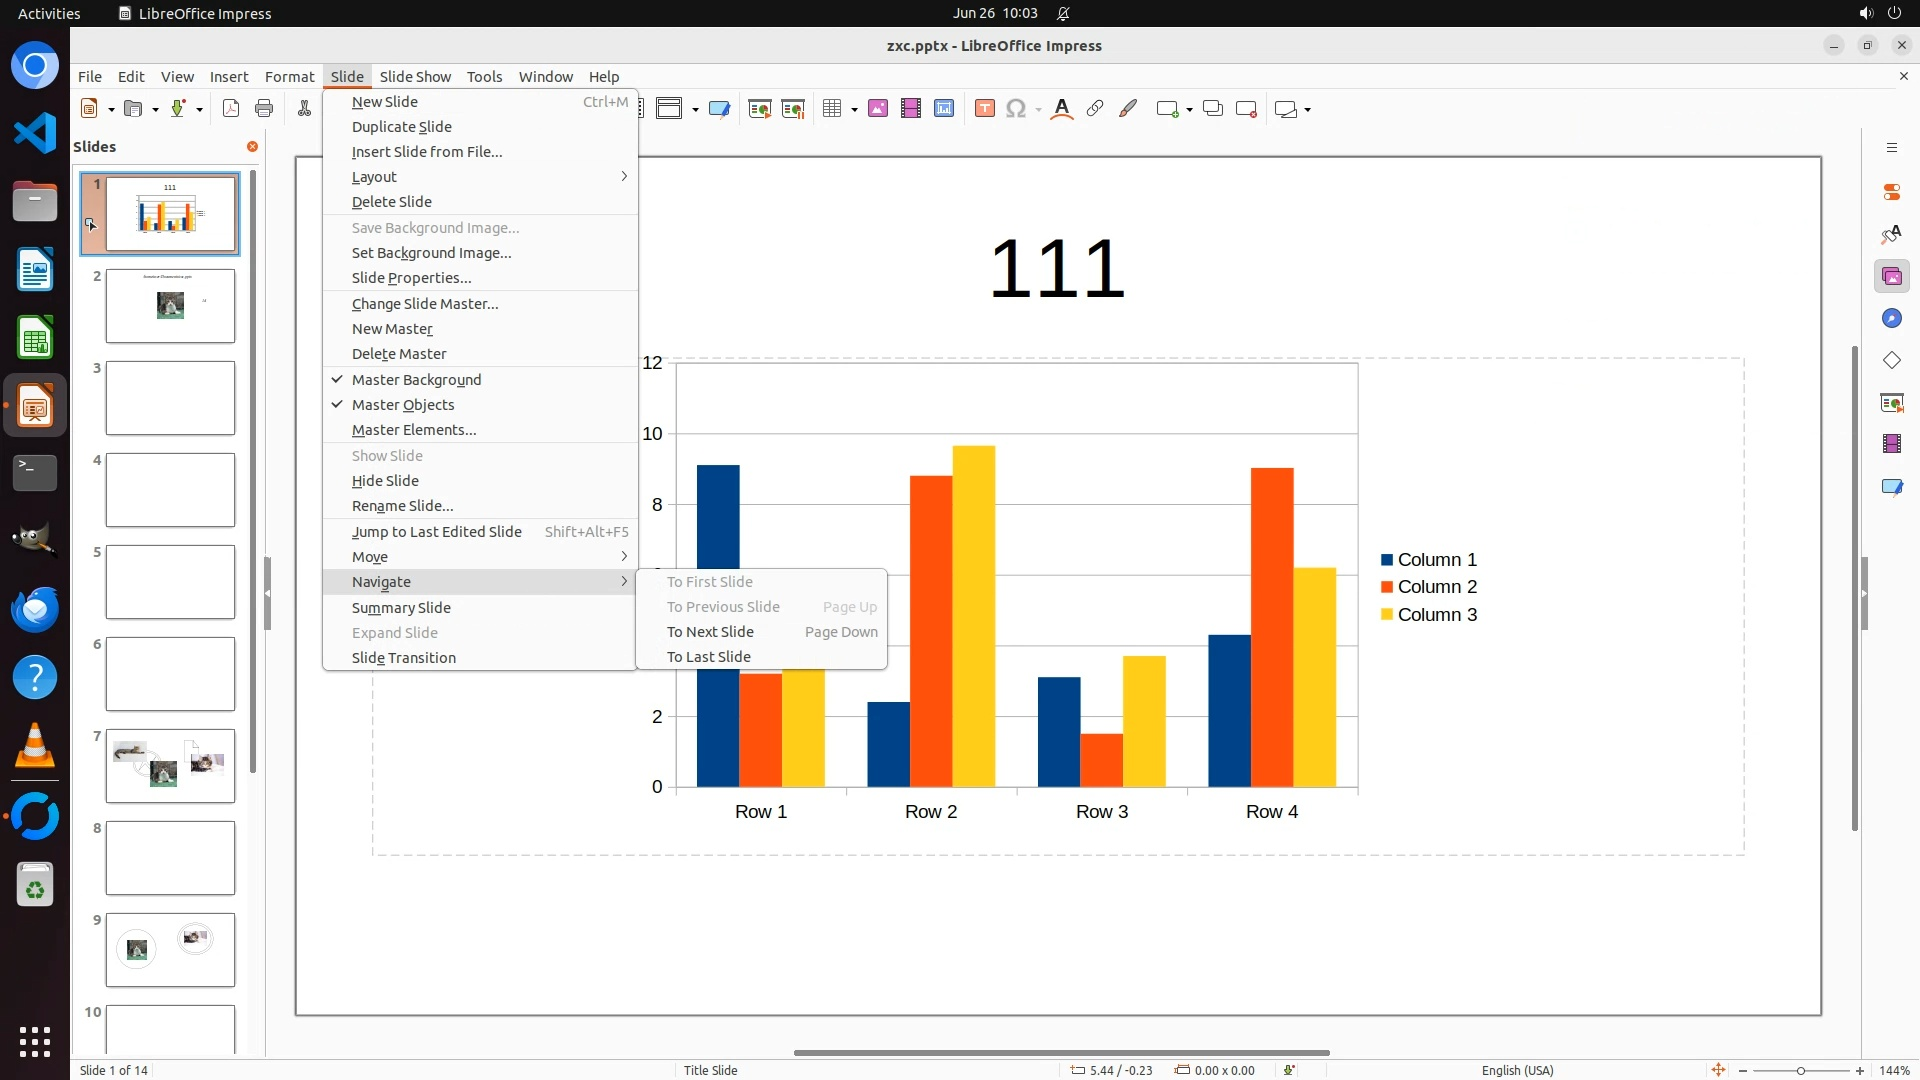Choose To Next Slide in submenu
Screen dimensions: 1920x1080
[x=710, y=632]
